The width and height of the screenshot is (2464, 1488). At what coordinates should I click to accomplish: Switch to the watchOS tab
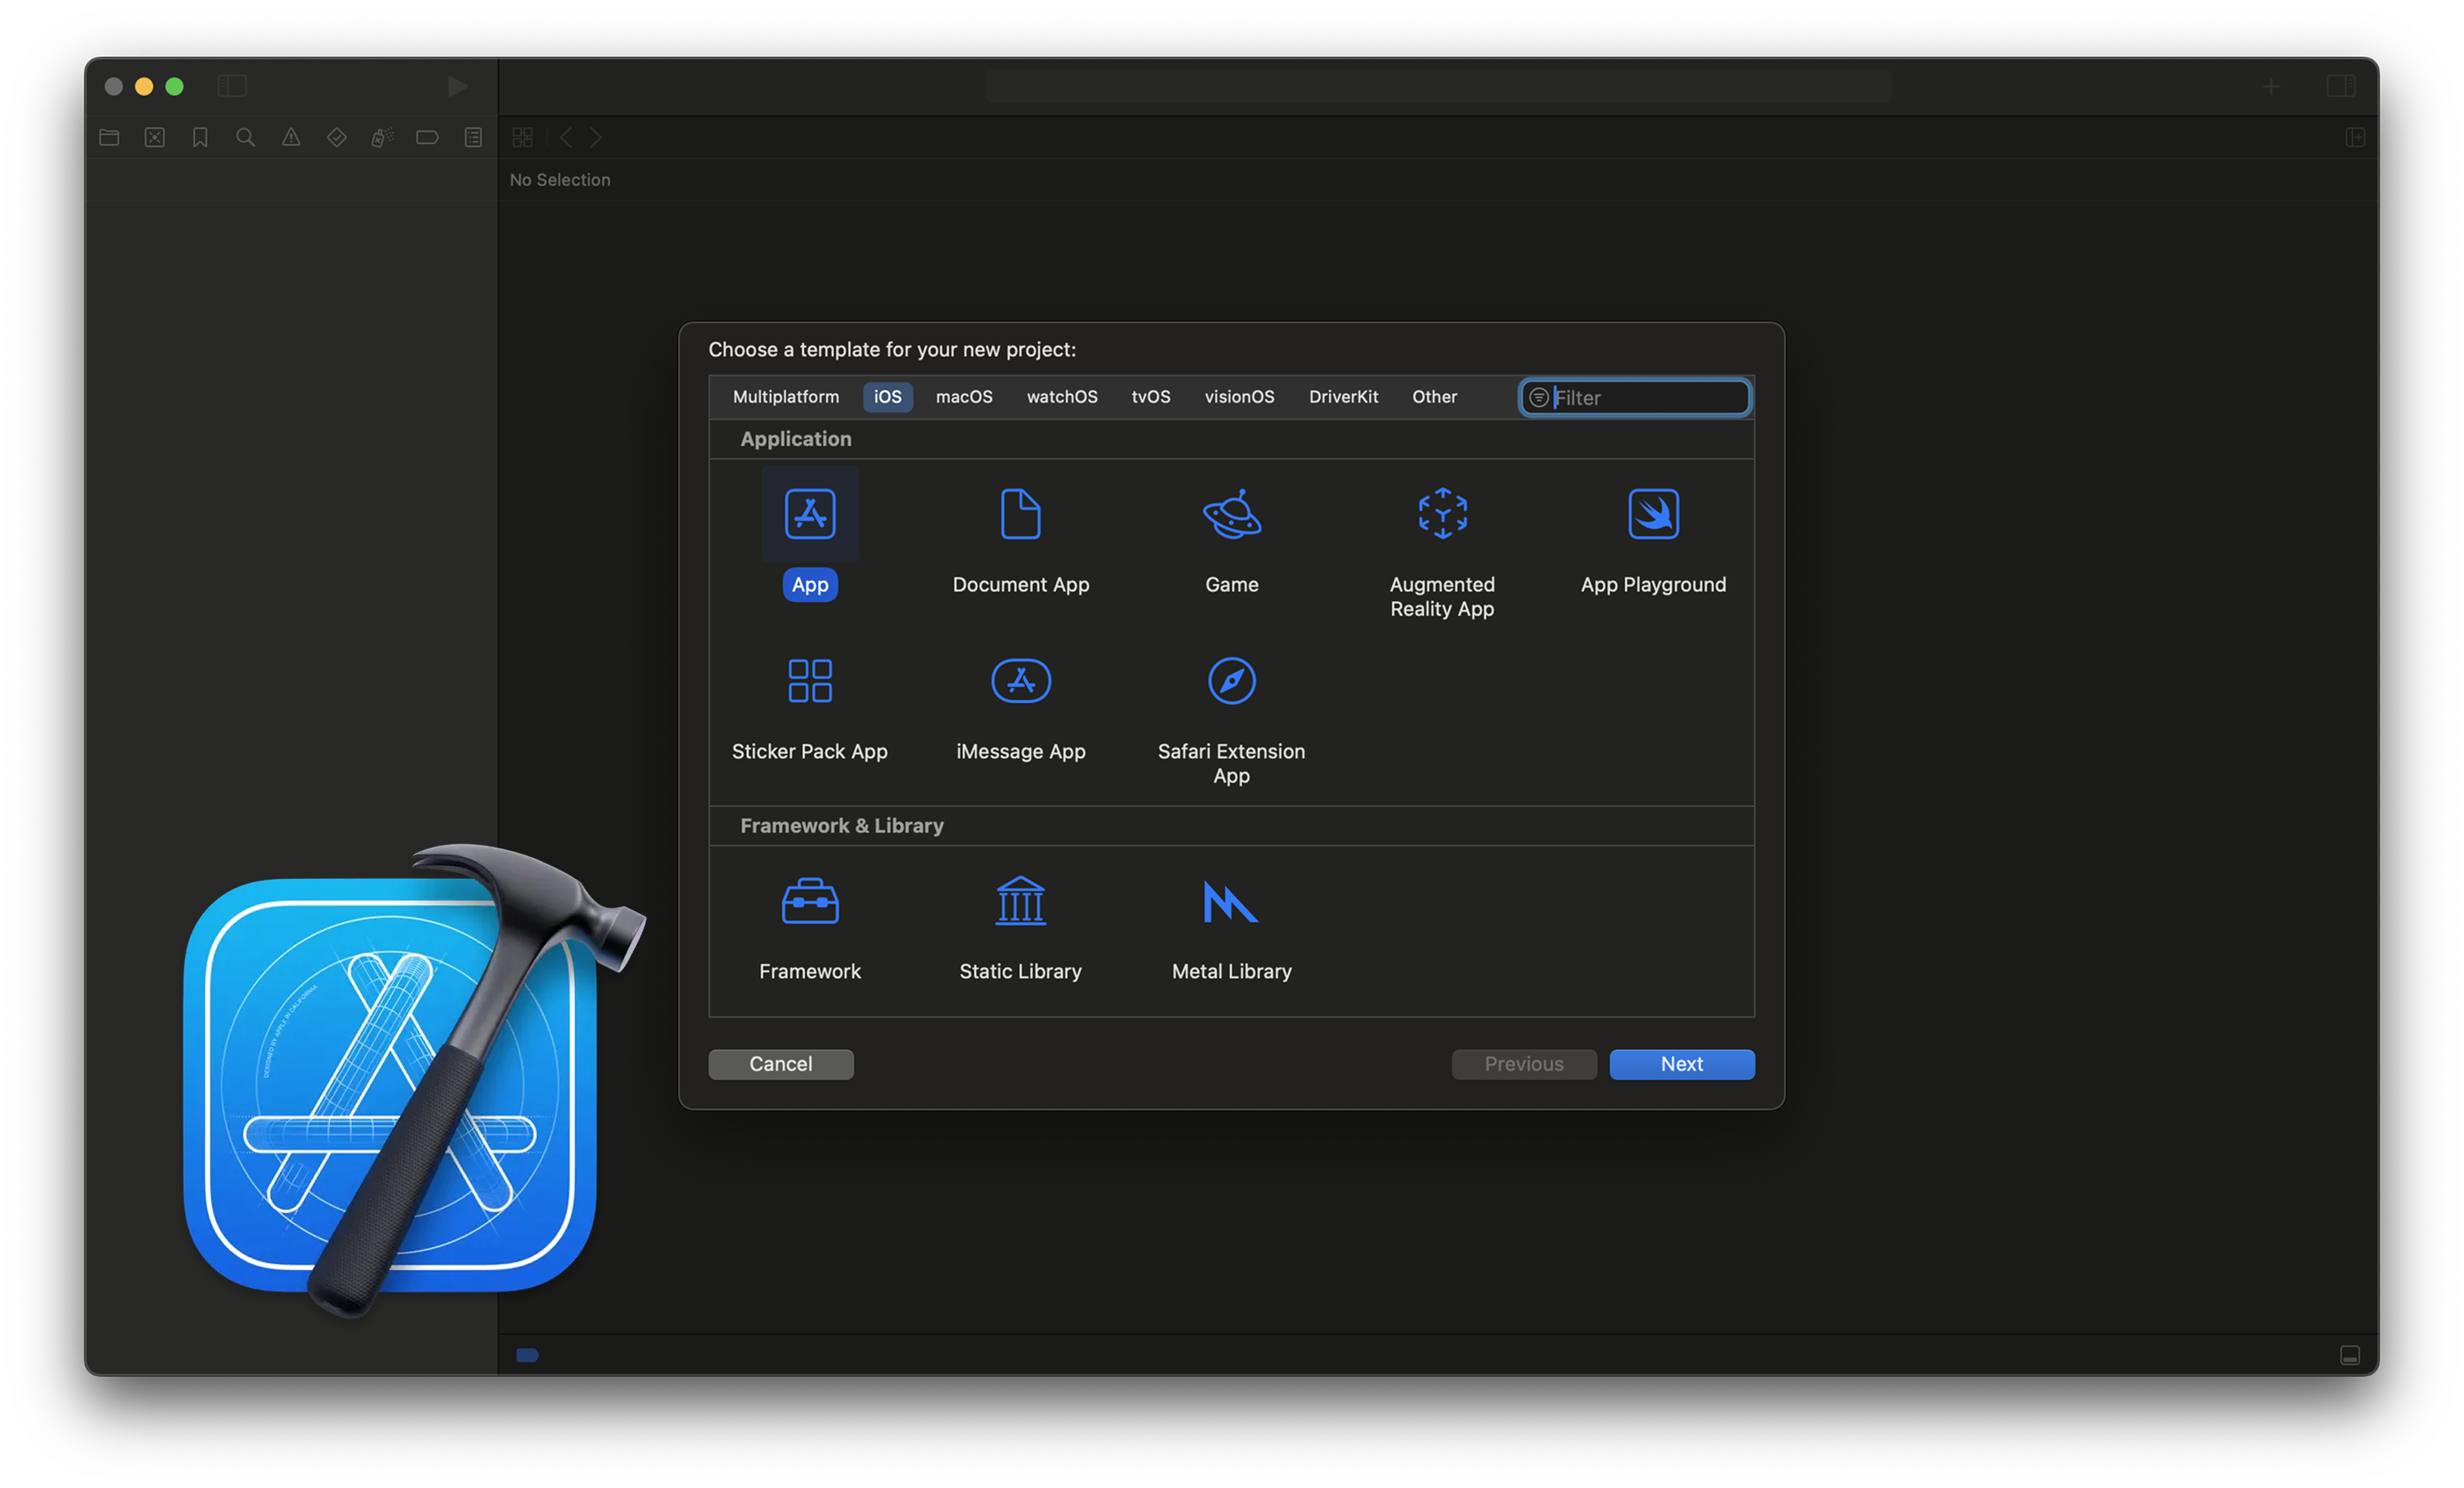click(x=1062, y=397)
